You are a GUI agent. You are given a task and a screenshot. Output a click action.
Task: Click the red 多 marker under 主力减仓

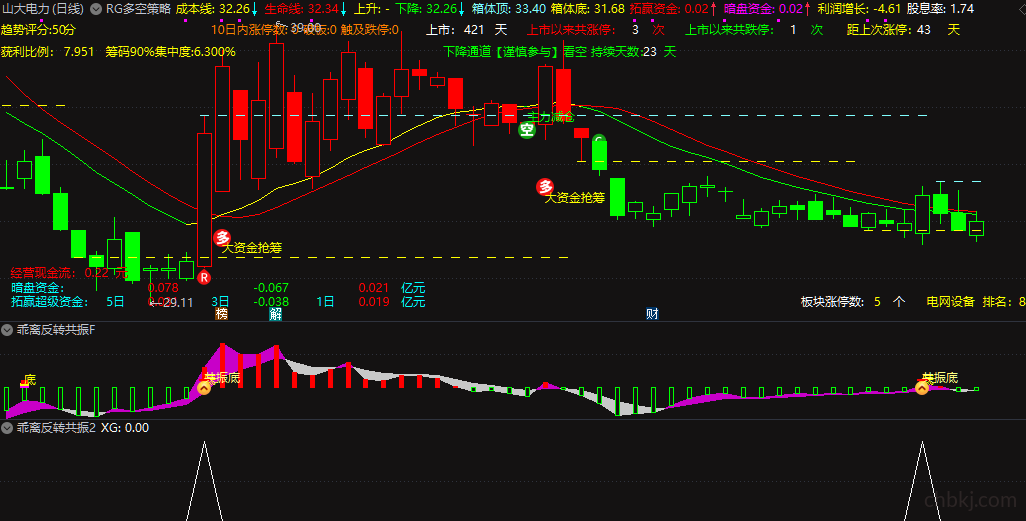coord(545,187)
